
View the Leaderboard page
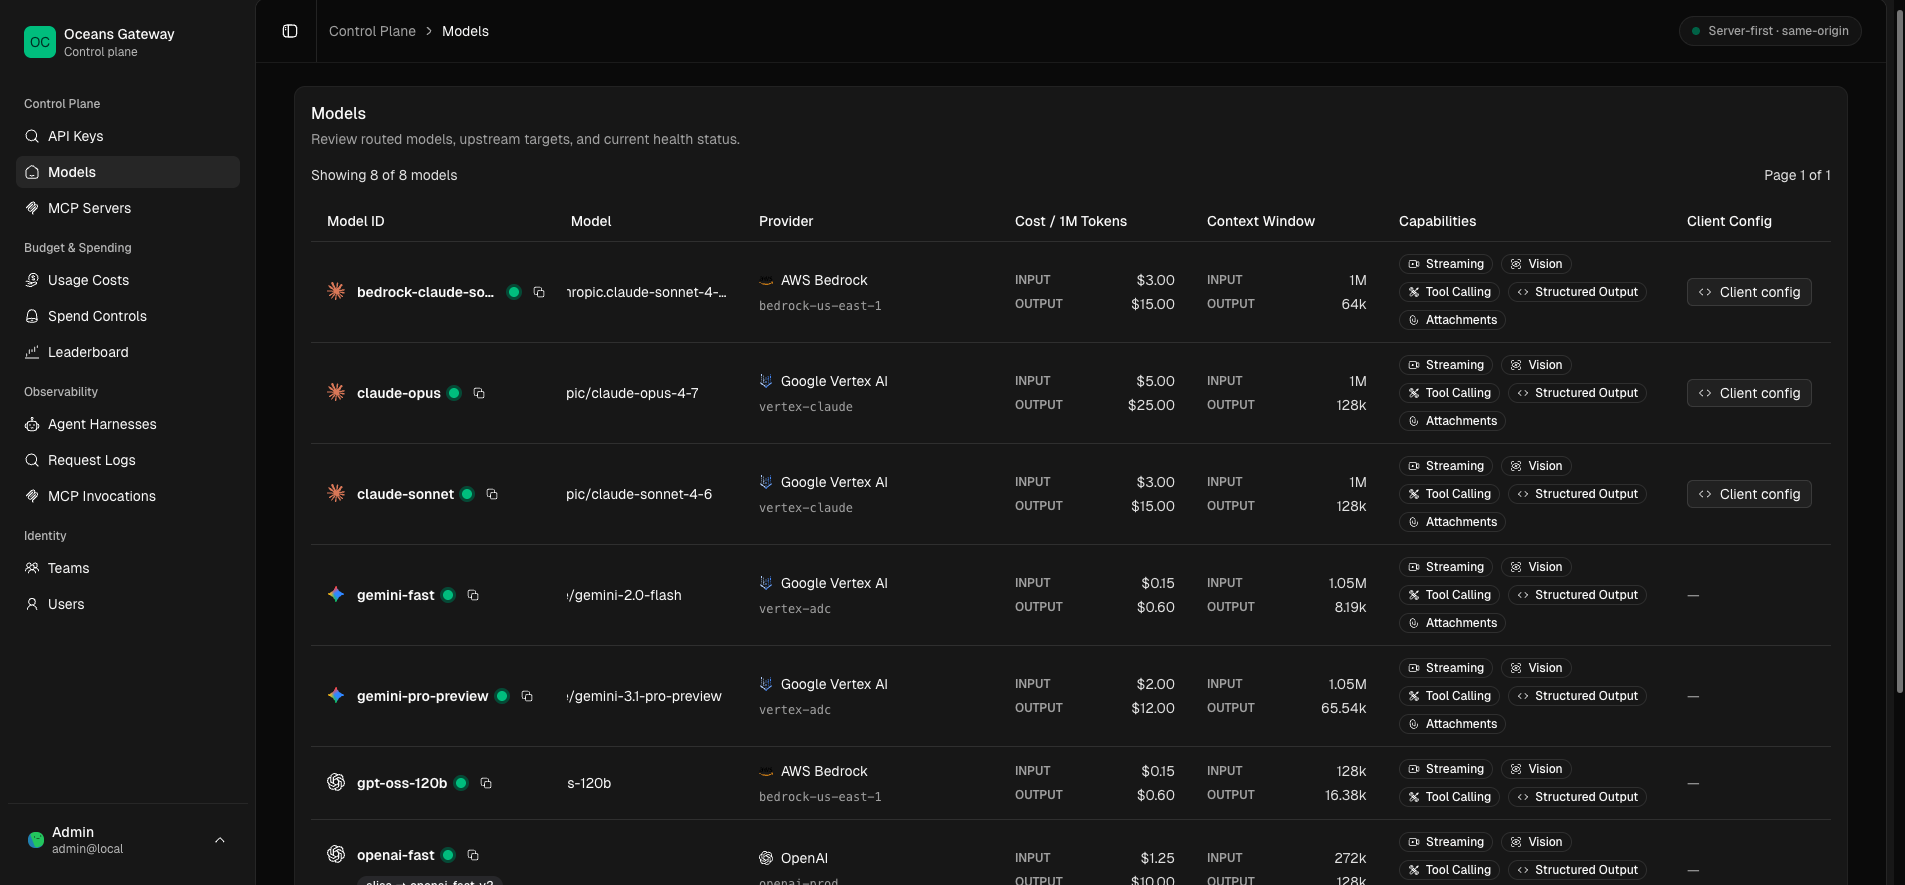128,352
